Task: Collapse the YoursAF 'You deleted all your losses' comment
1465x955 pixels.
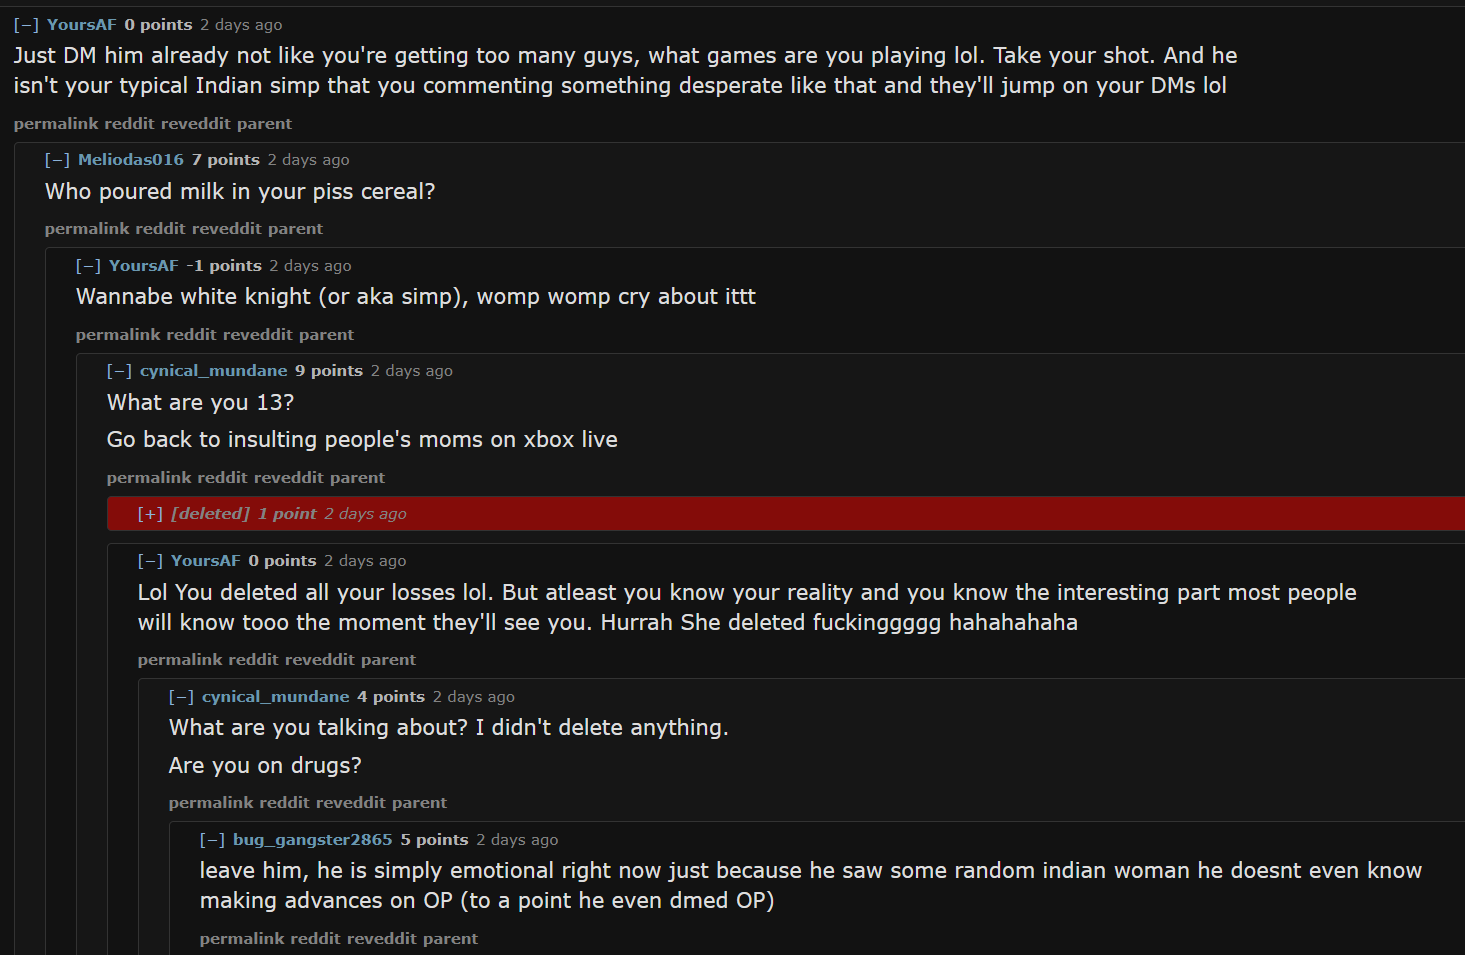Action: [x=150, y=561]
